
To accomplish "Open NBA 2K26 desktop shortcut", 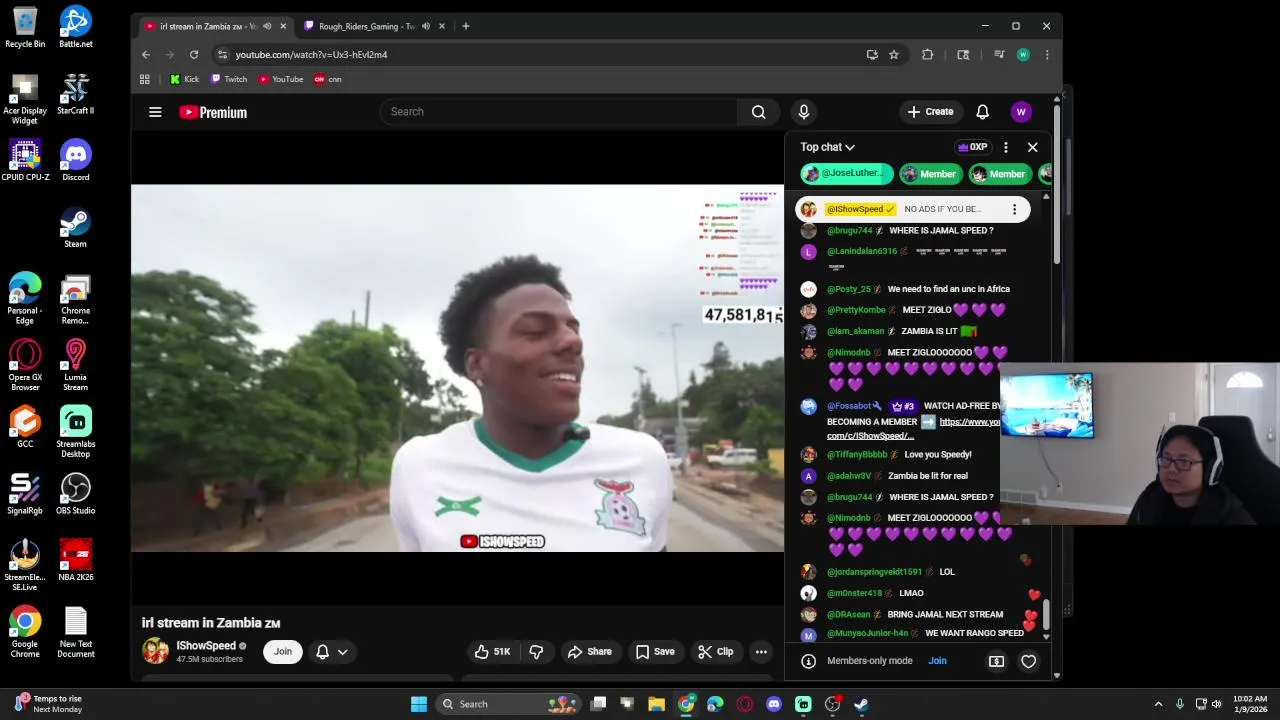I will coord(75,561).
